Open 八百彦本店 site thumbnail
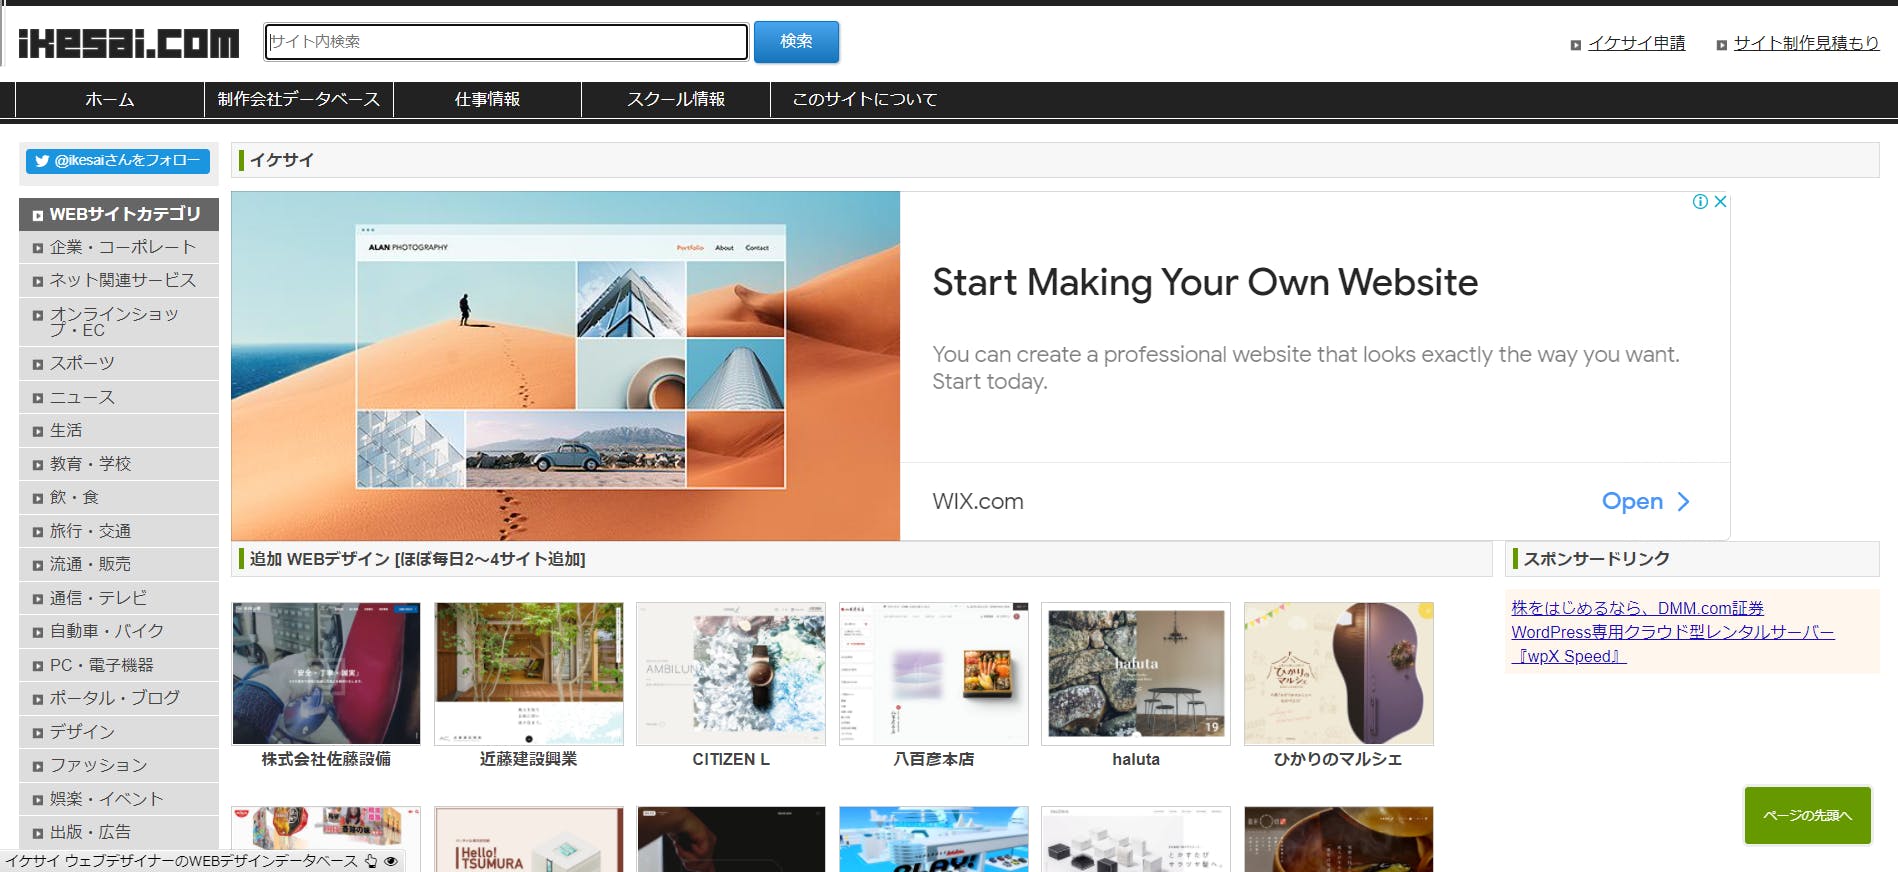Image resolution: width=1898 pixels, height=872 pixels. (934, 674)
